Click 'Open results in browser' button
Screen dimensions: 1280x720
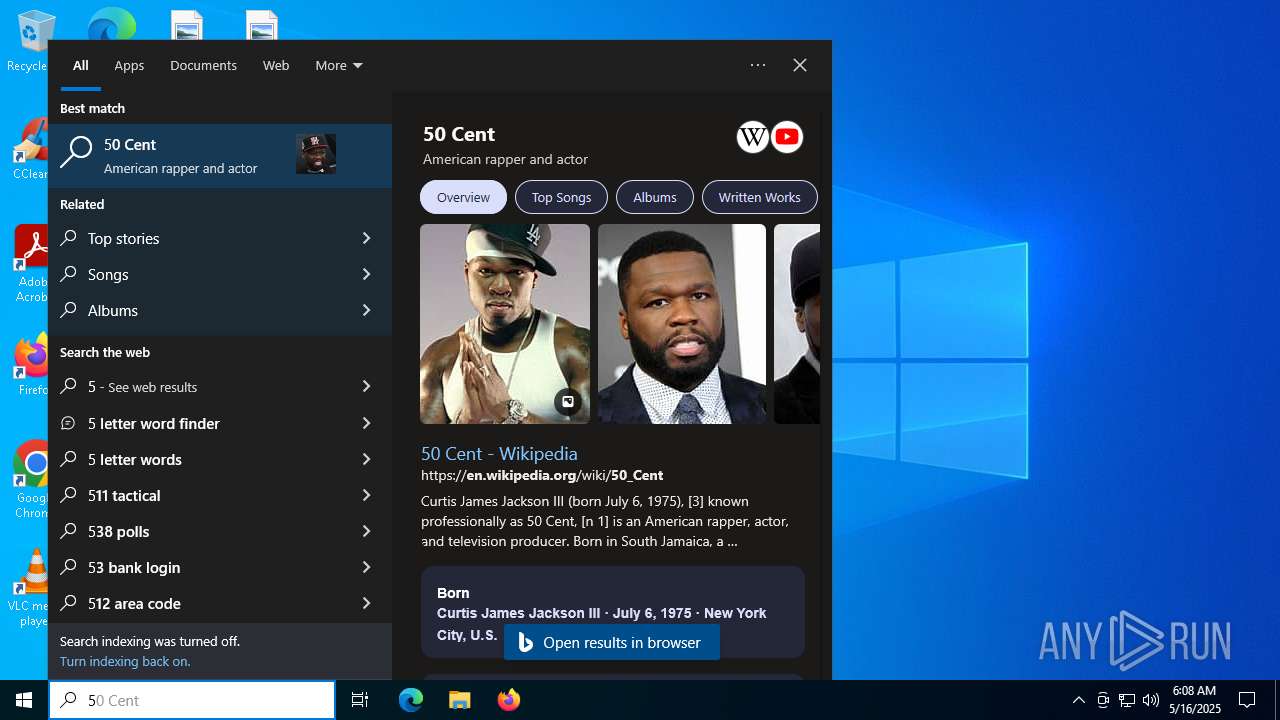pyautogui.click(x=612, y=642)
